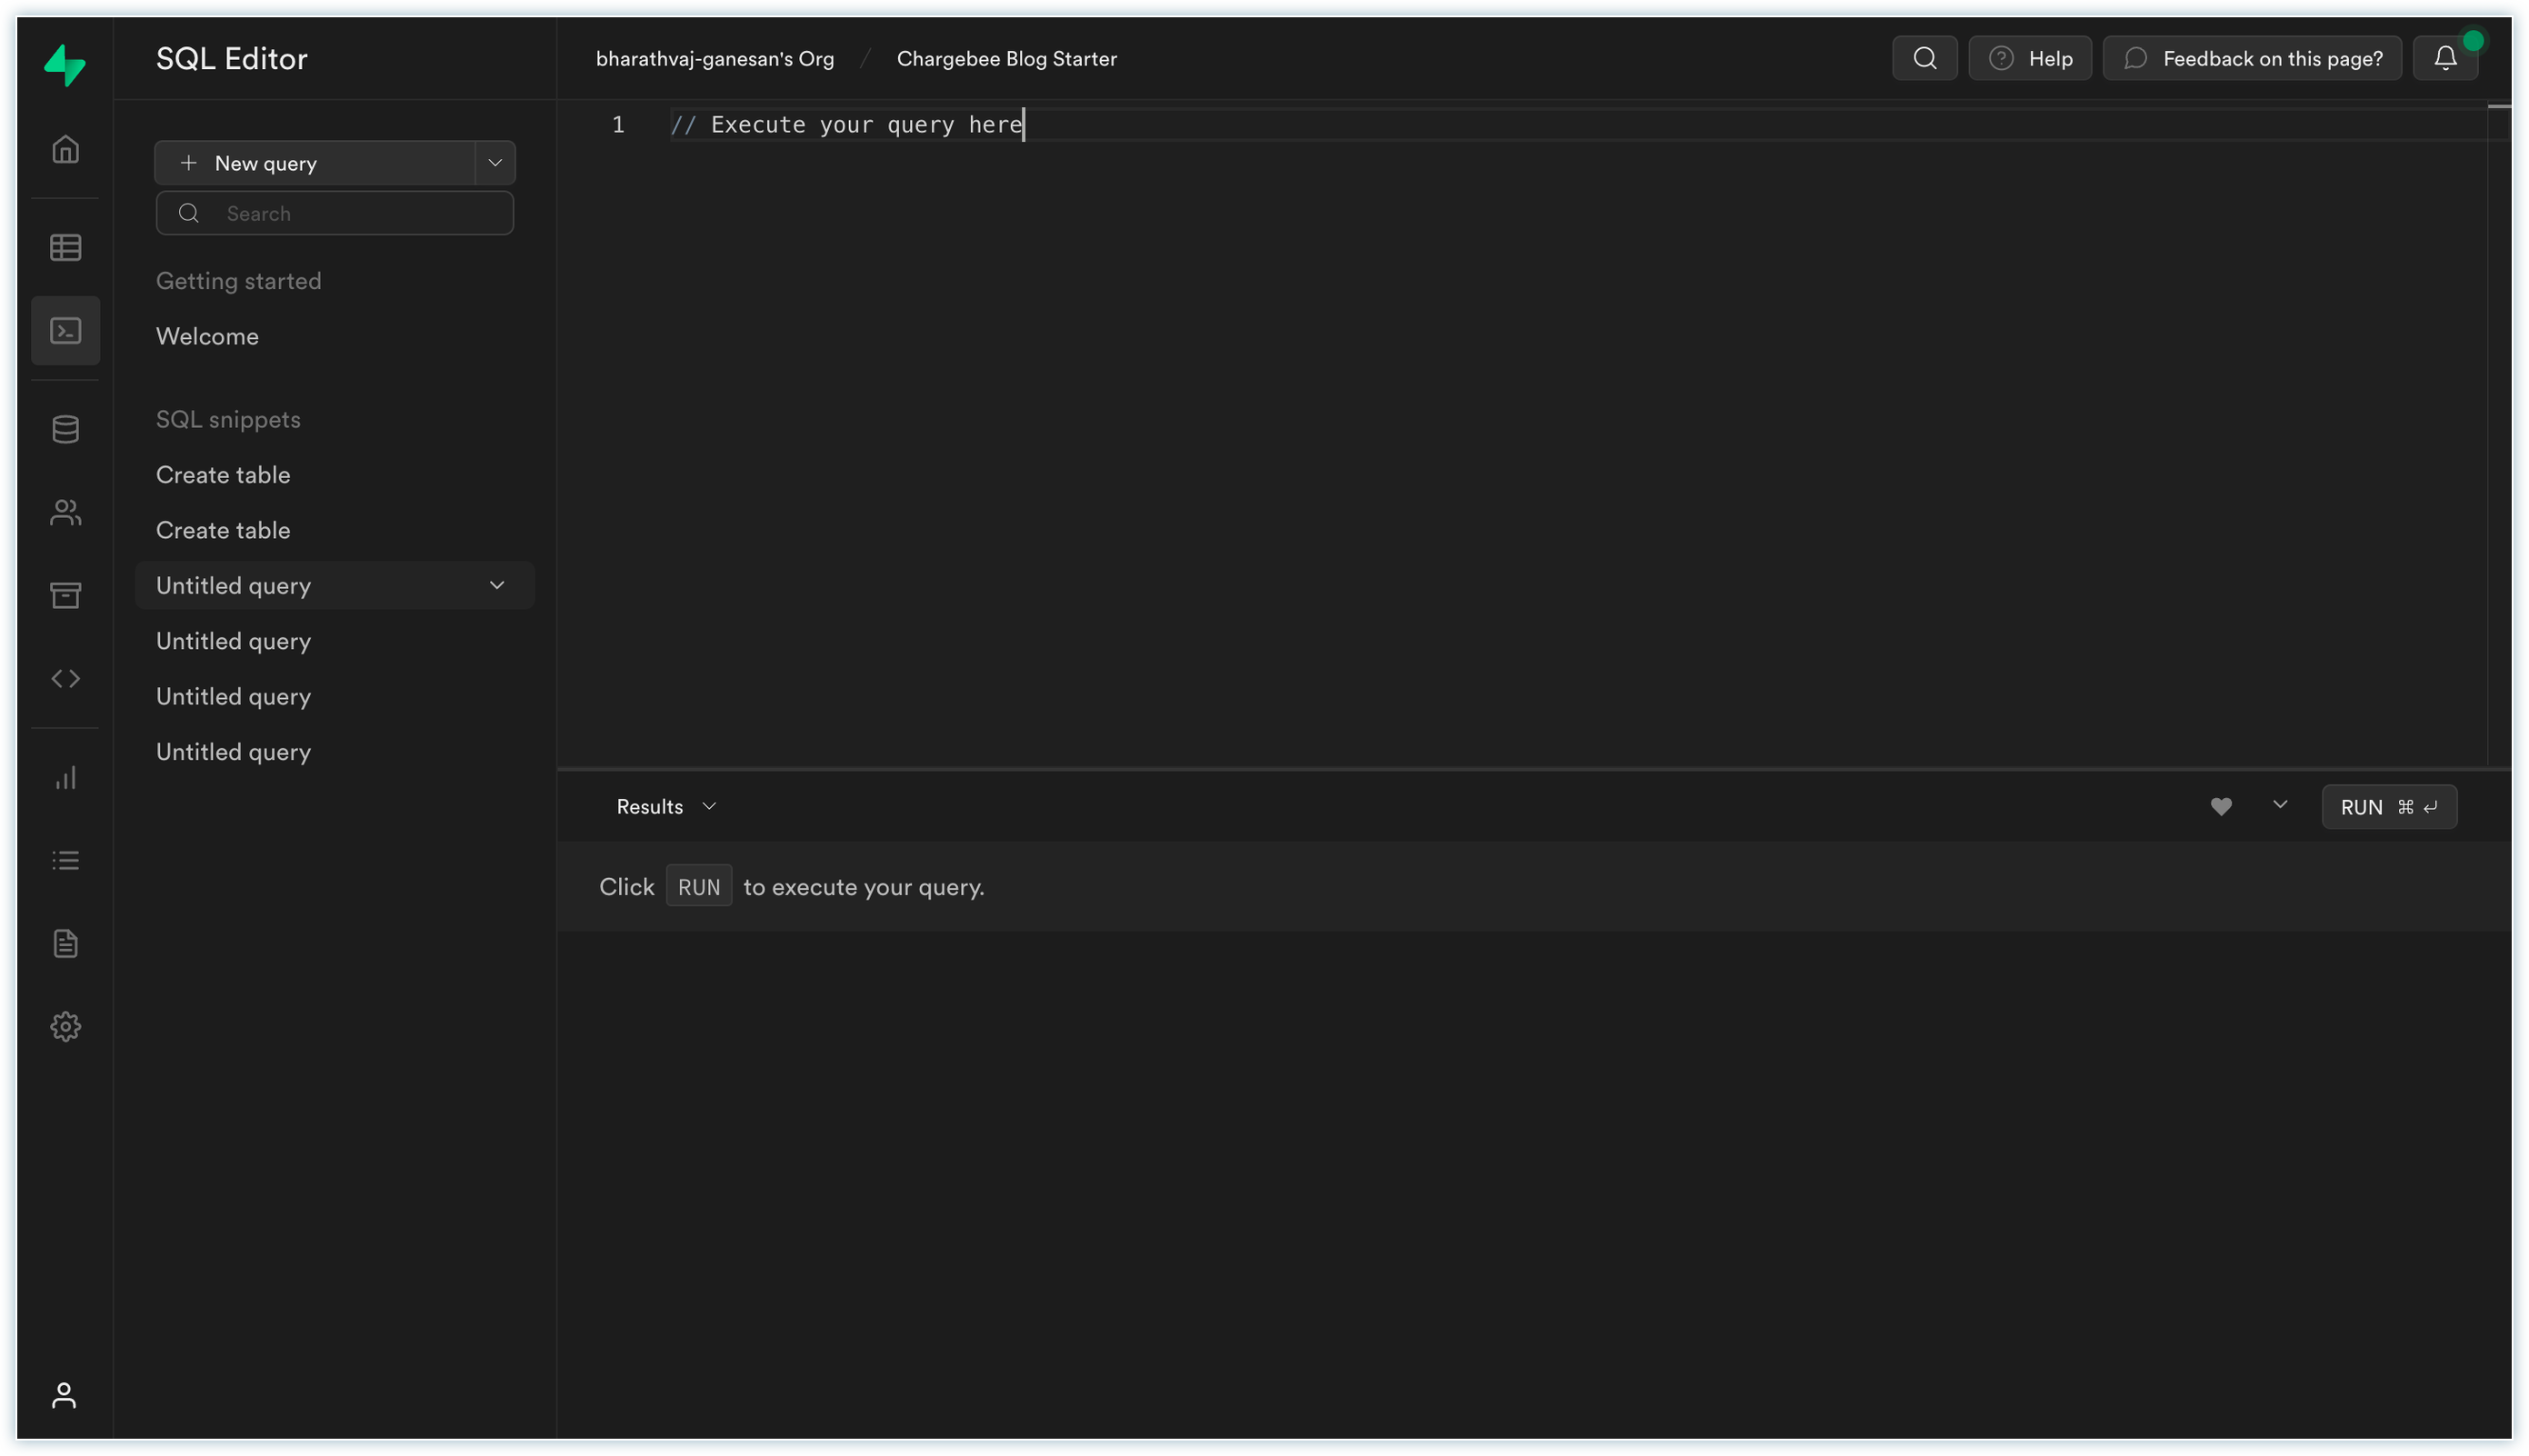Click the Help button
The image size is (2529, 1456).
tap(2030, 58)
